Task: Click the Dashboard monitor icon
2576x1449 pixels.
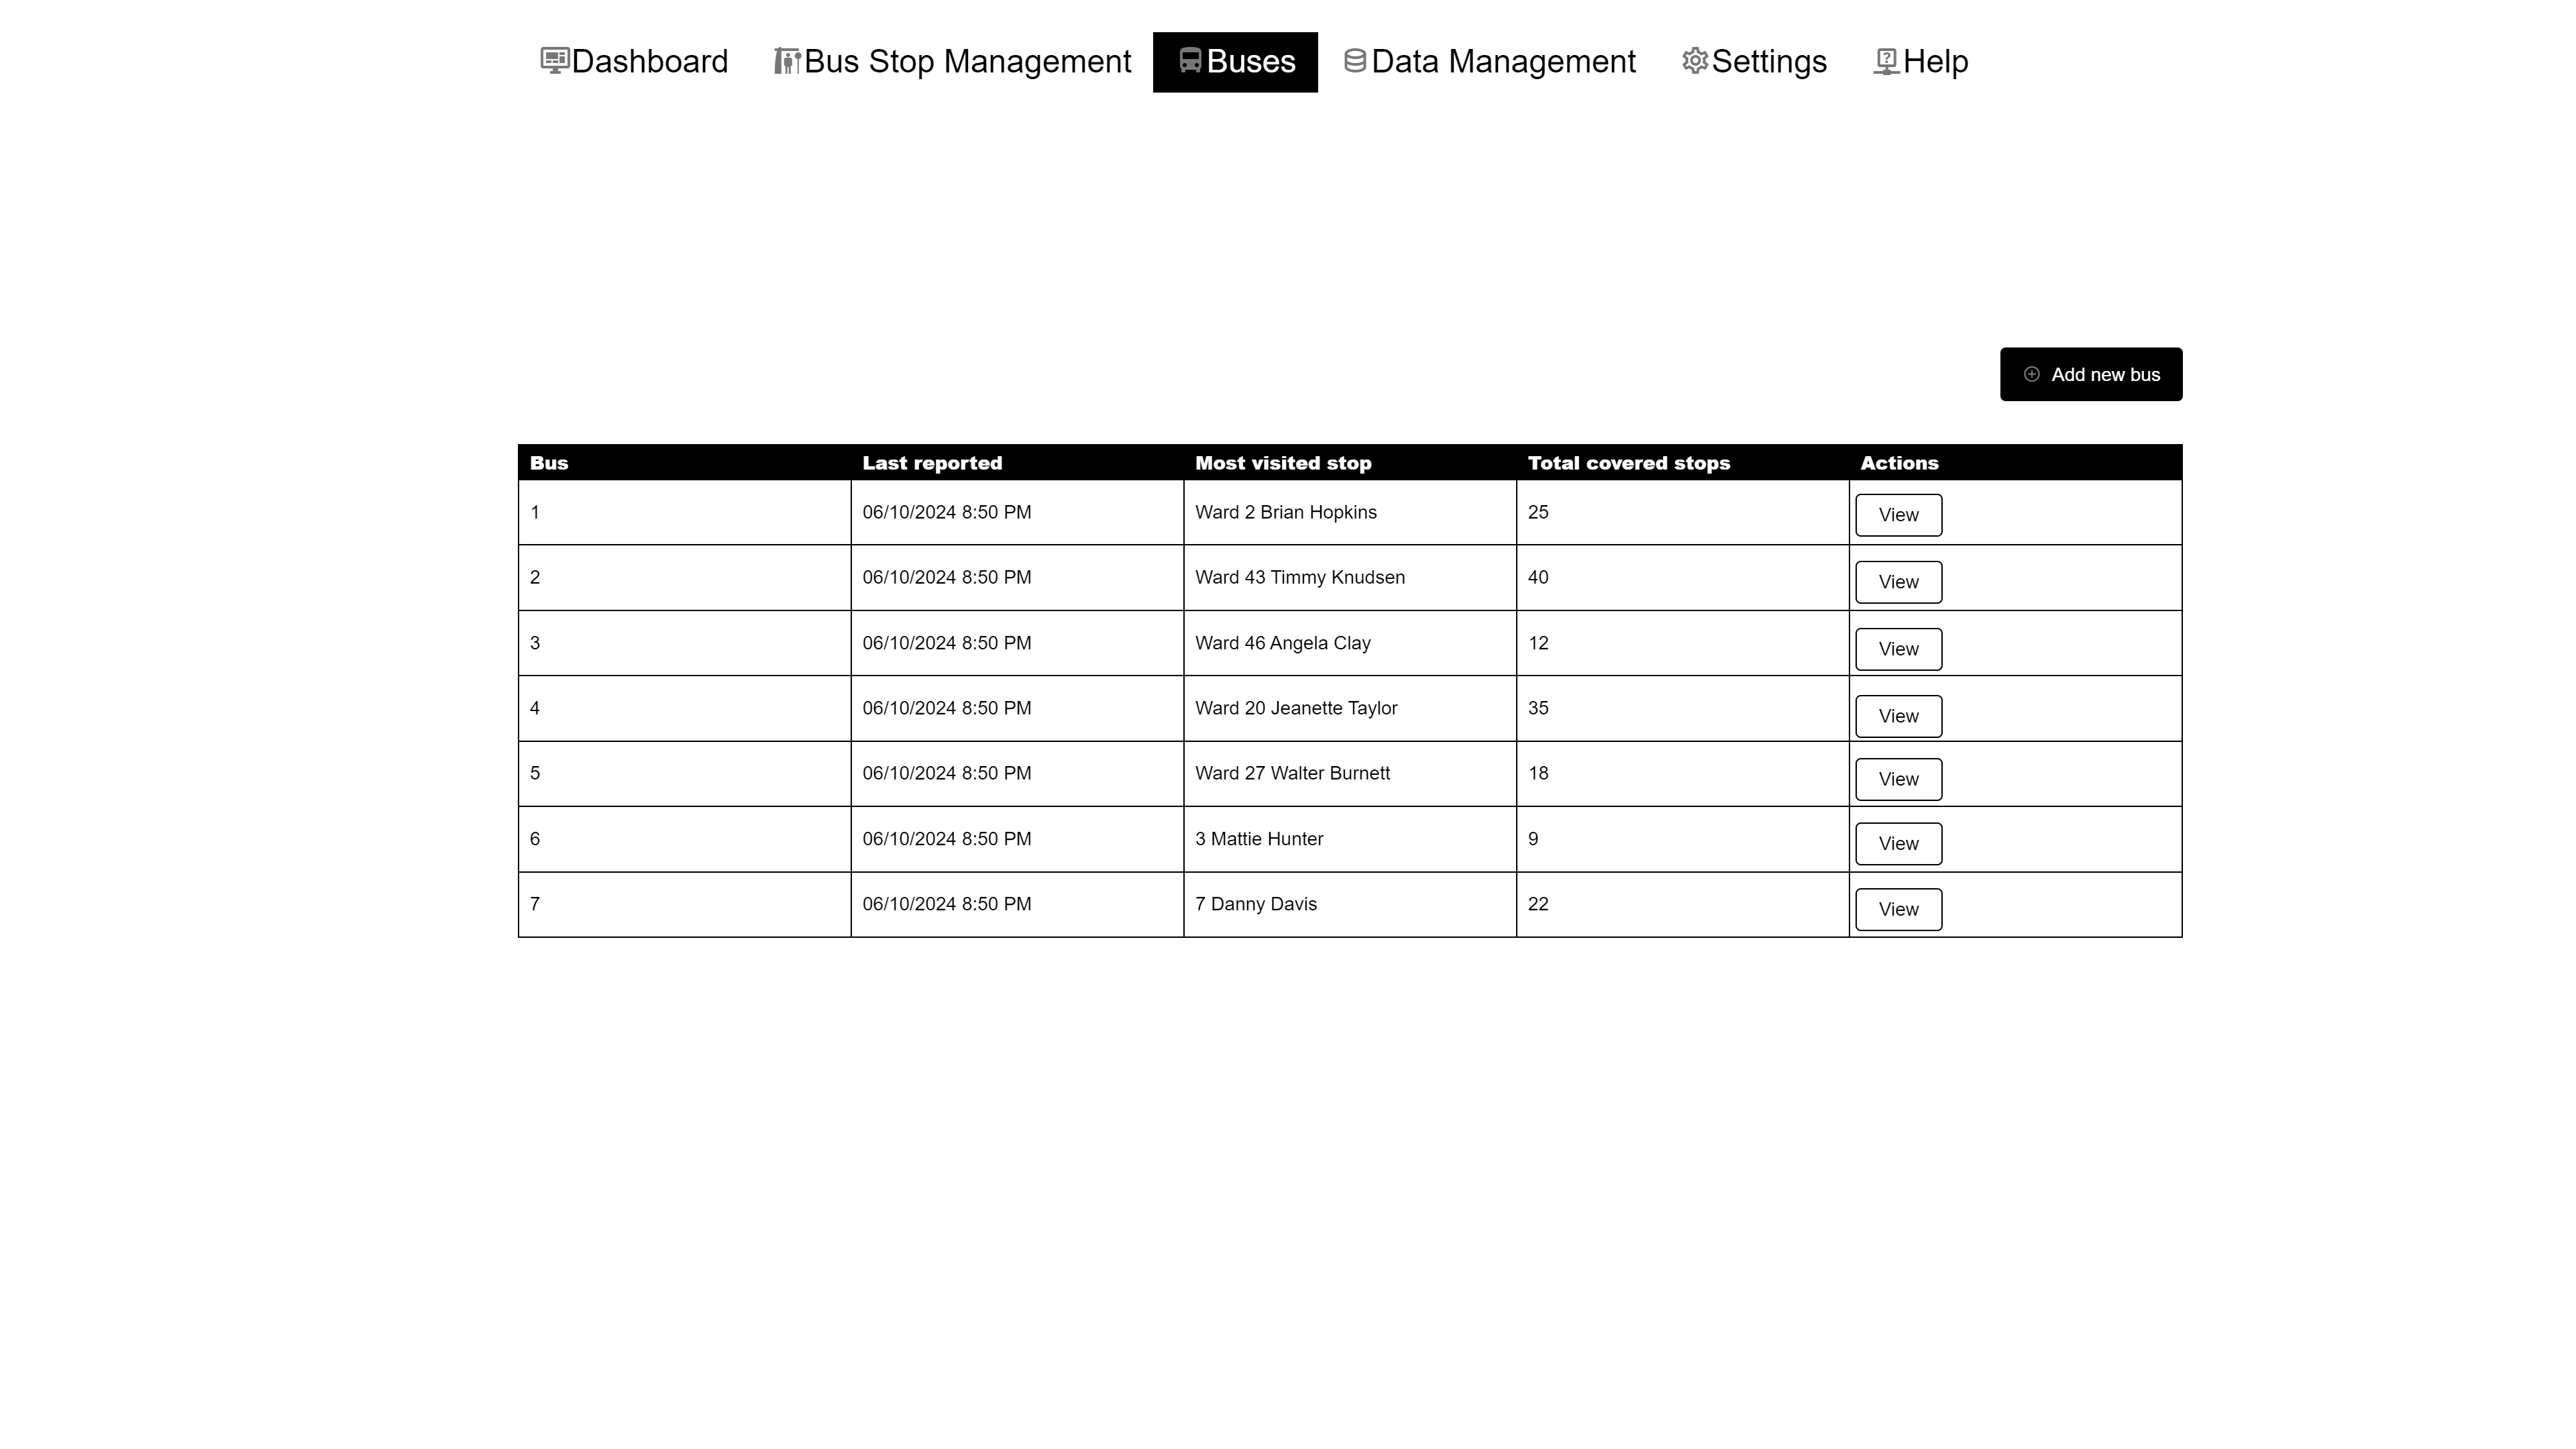Action: (x=555, y=61)
